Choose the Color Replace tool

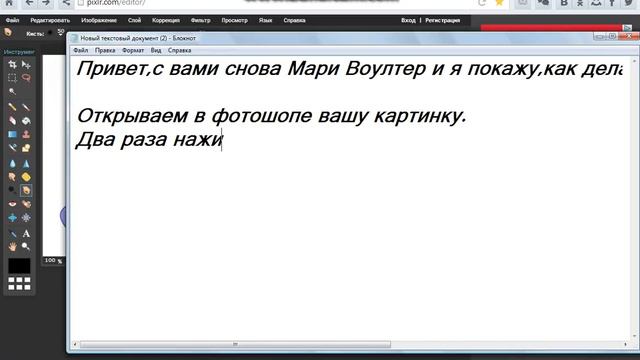(12, 148)
